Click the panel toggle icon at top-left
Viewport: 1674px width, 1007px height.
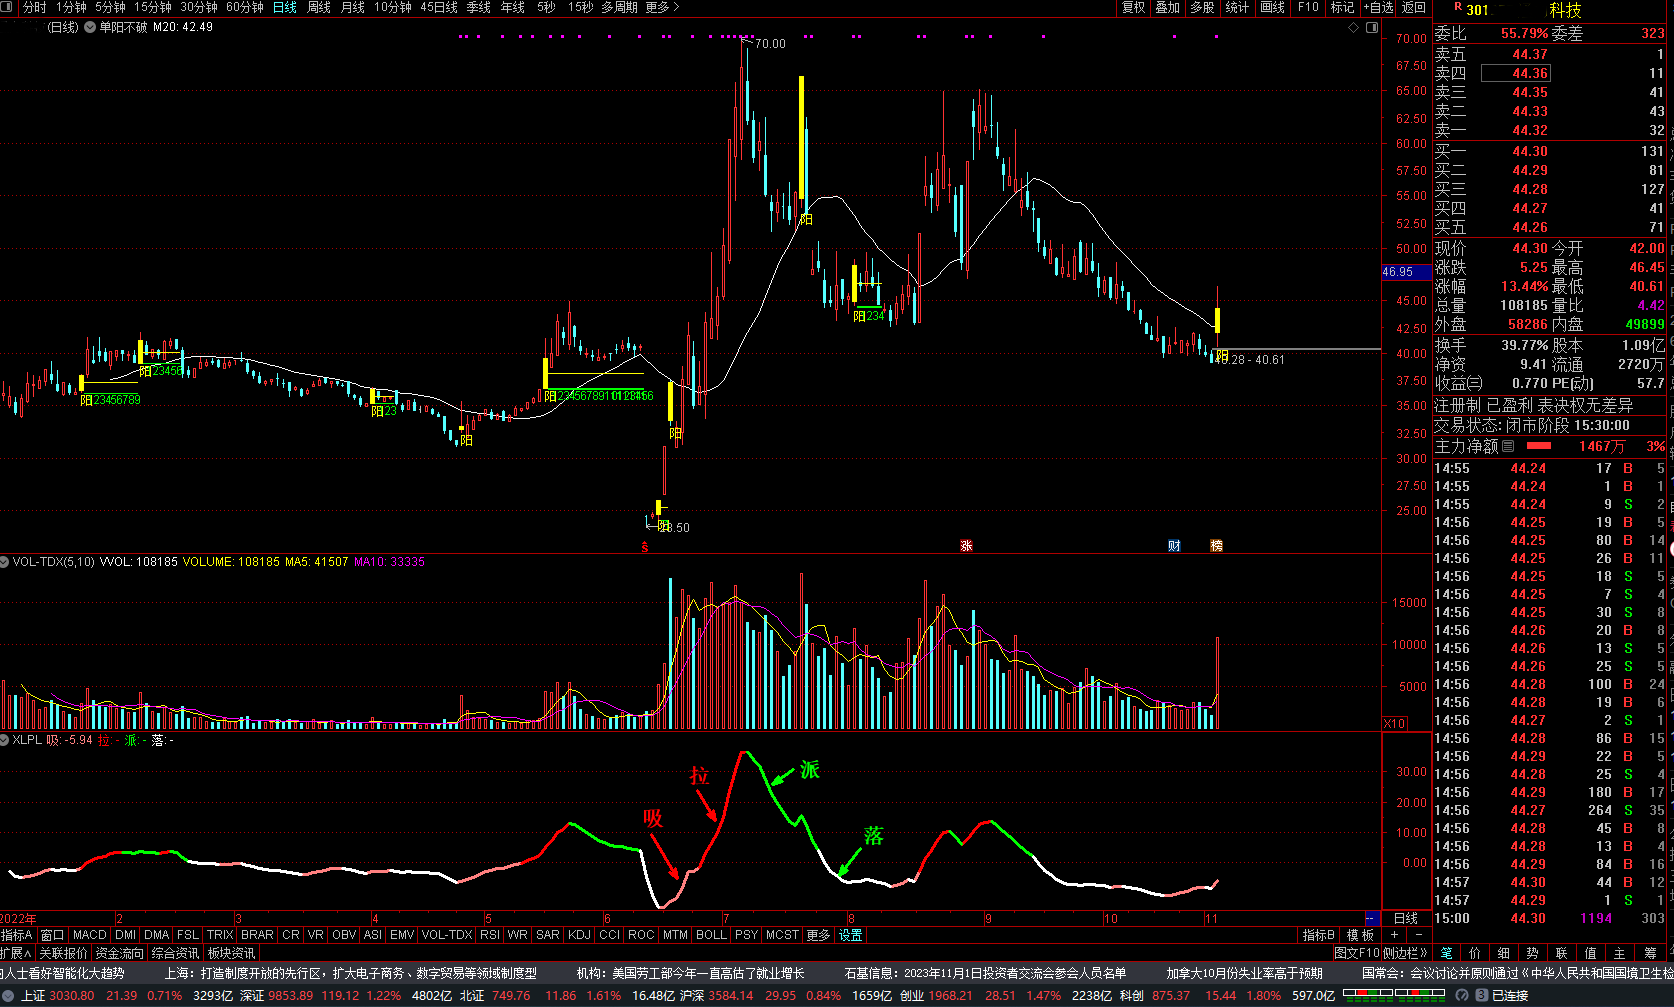tap(10, 7)
